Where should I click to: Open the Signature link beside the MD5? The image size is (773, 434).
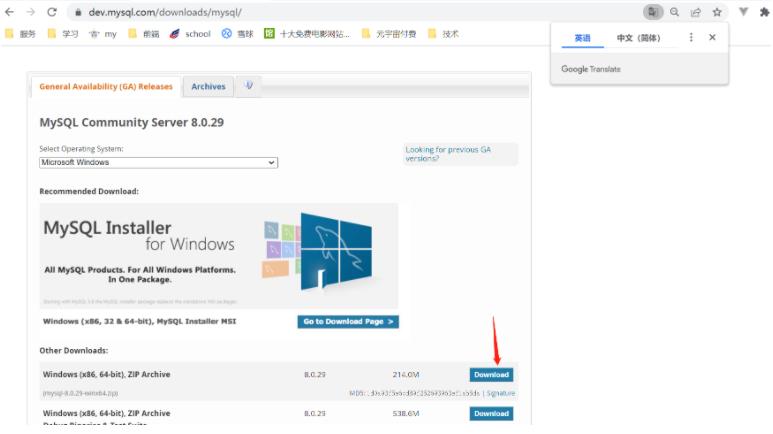(501, 394)
